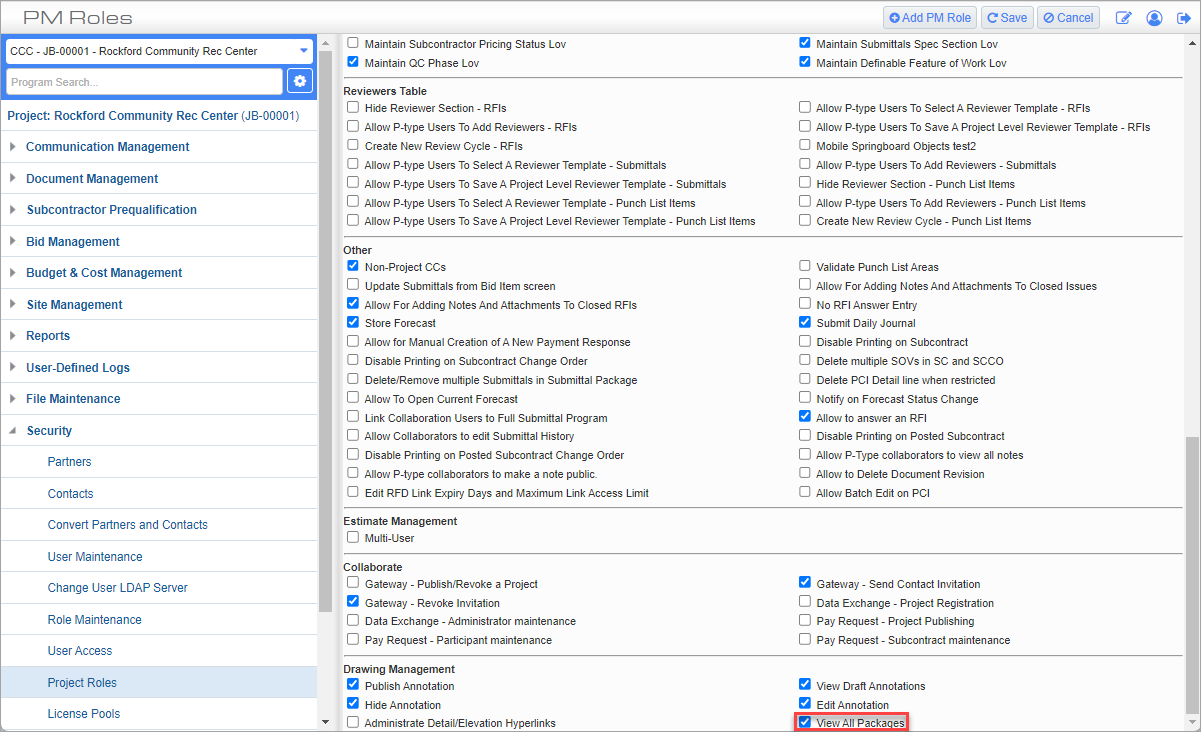
Task: Collapse the Security menu section
Action: (x=49, y=431)
